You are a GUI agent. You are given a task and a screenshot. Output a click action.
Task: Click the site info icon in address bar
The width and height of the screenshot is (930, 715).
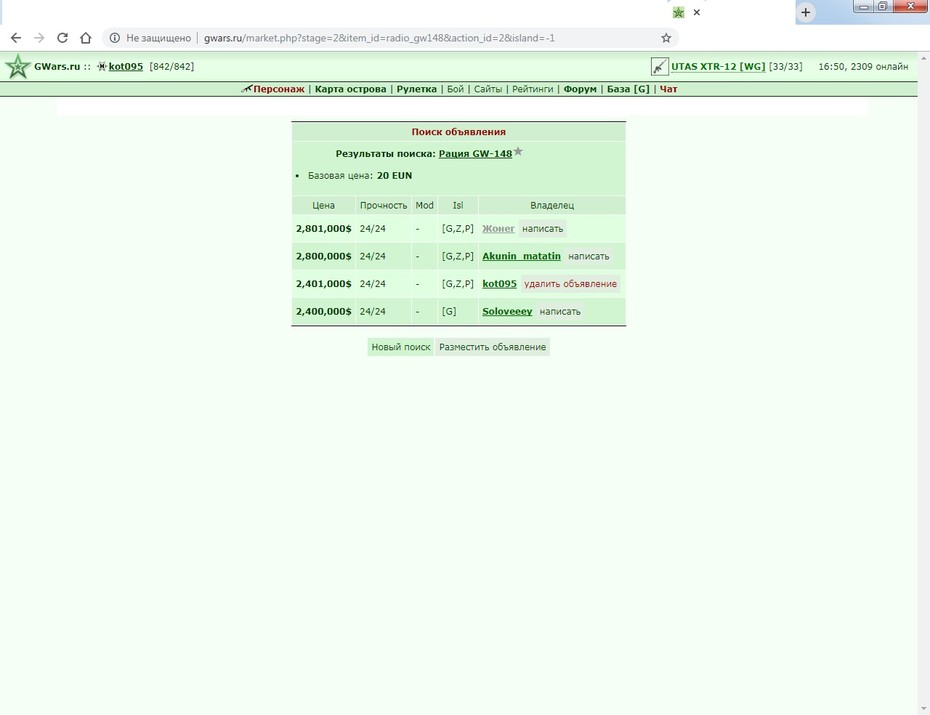pyautogui.click(x=114, y=38)
